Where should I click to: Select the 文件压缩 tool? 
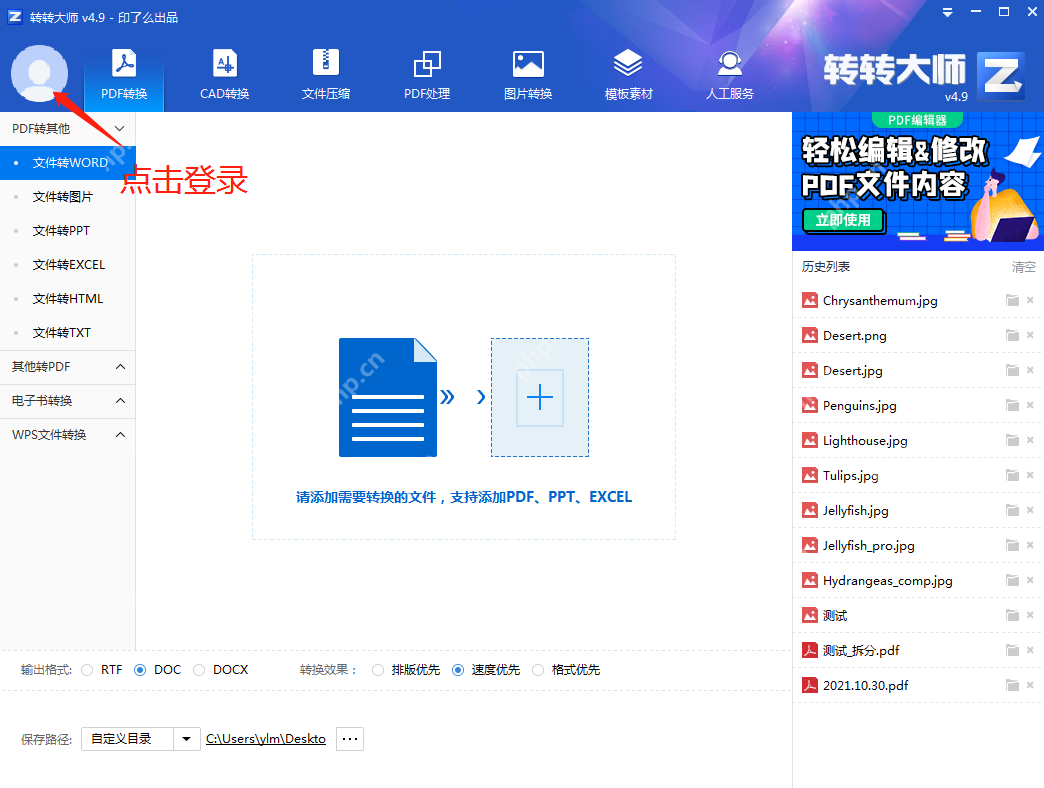coord(325,72)
